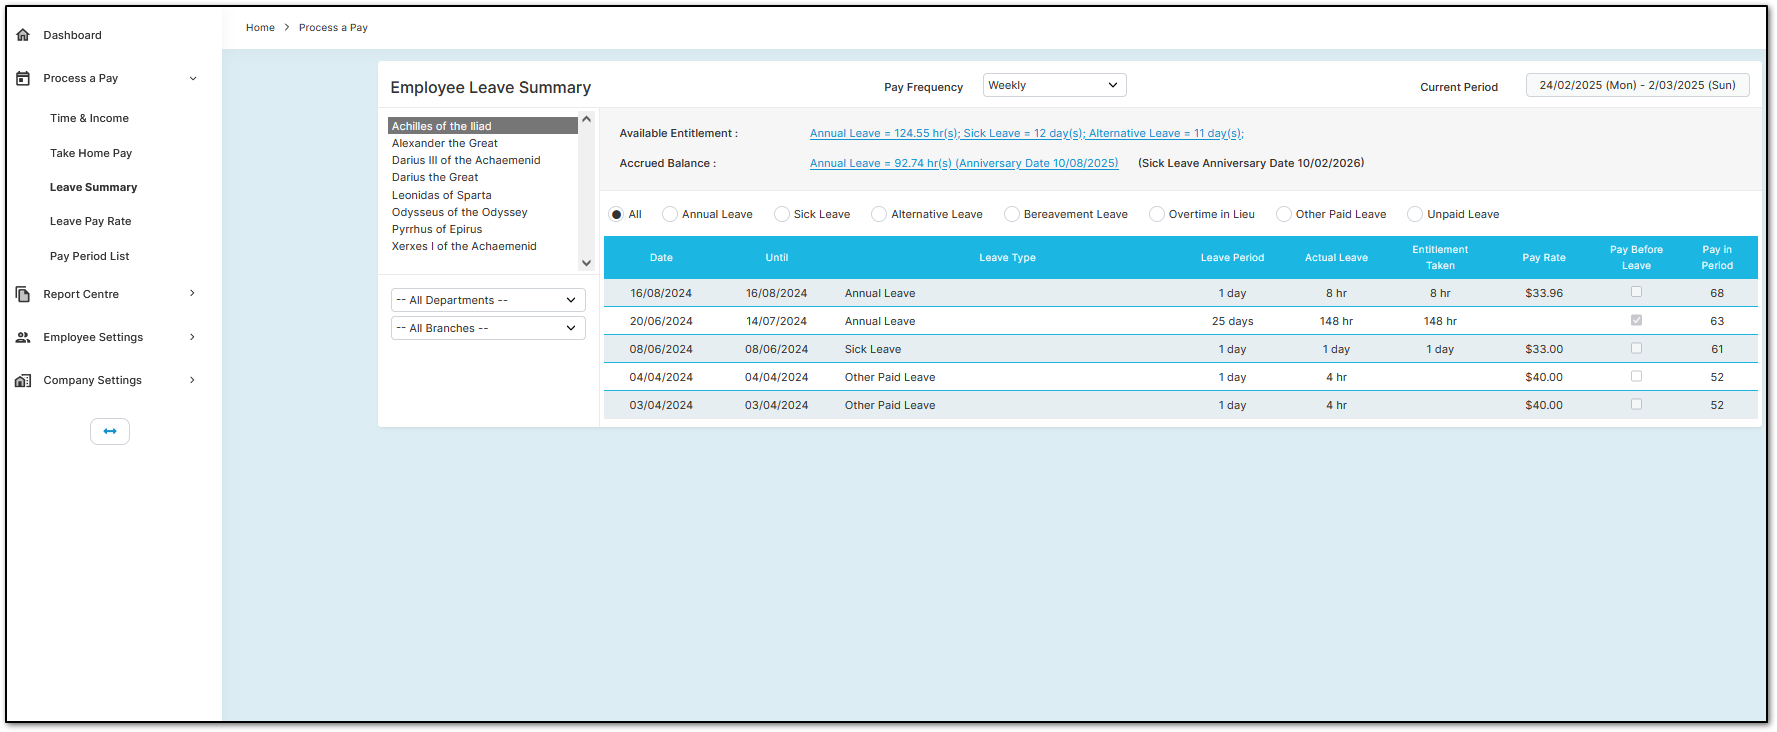Open the Take Home Pay menu item
The width and height of the screenshot is (1777, 732).
[91, 153]
